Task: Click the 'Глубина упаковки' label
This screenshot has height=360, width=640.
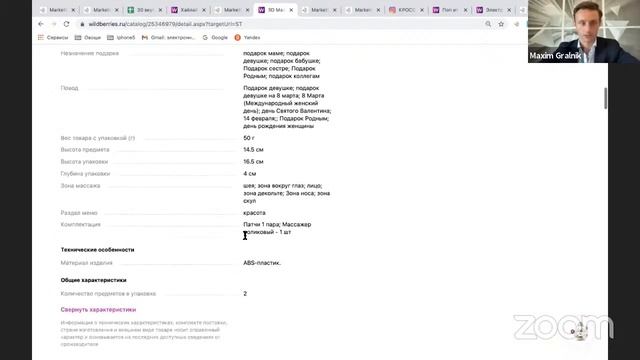Action: coord(85,174)
